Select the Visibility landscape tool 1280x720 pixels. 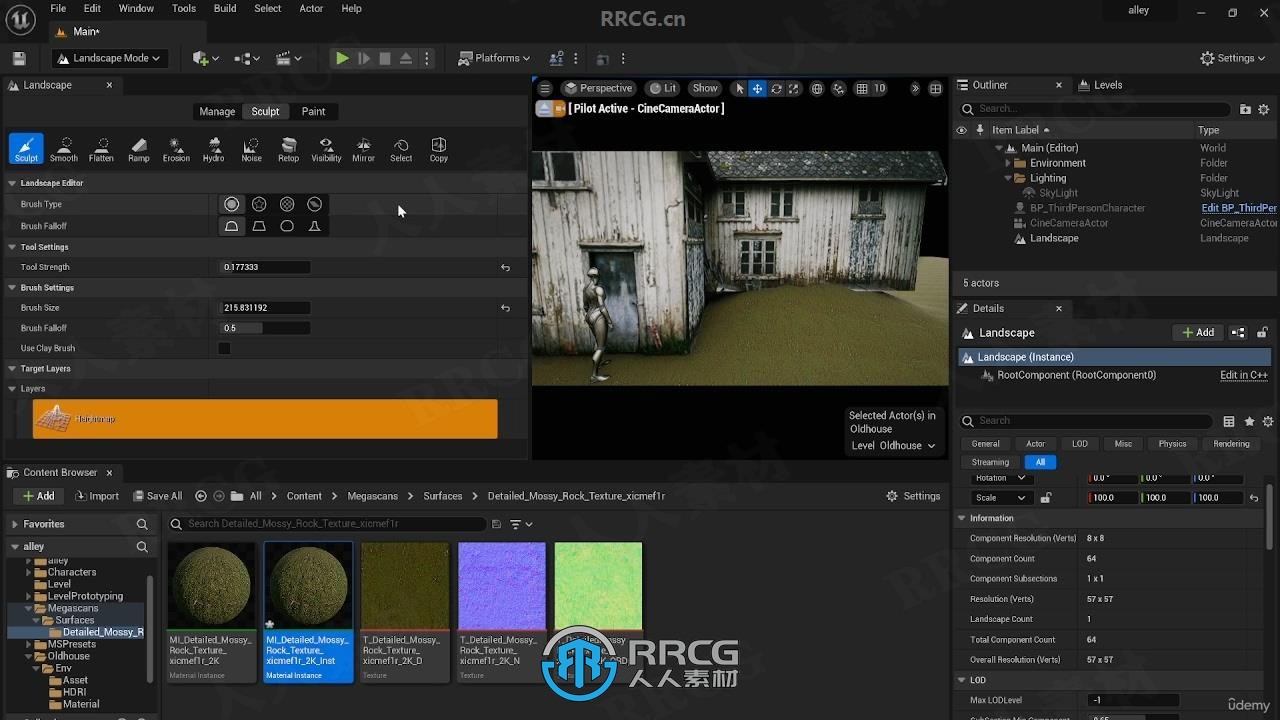point(326,149)
